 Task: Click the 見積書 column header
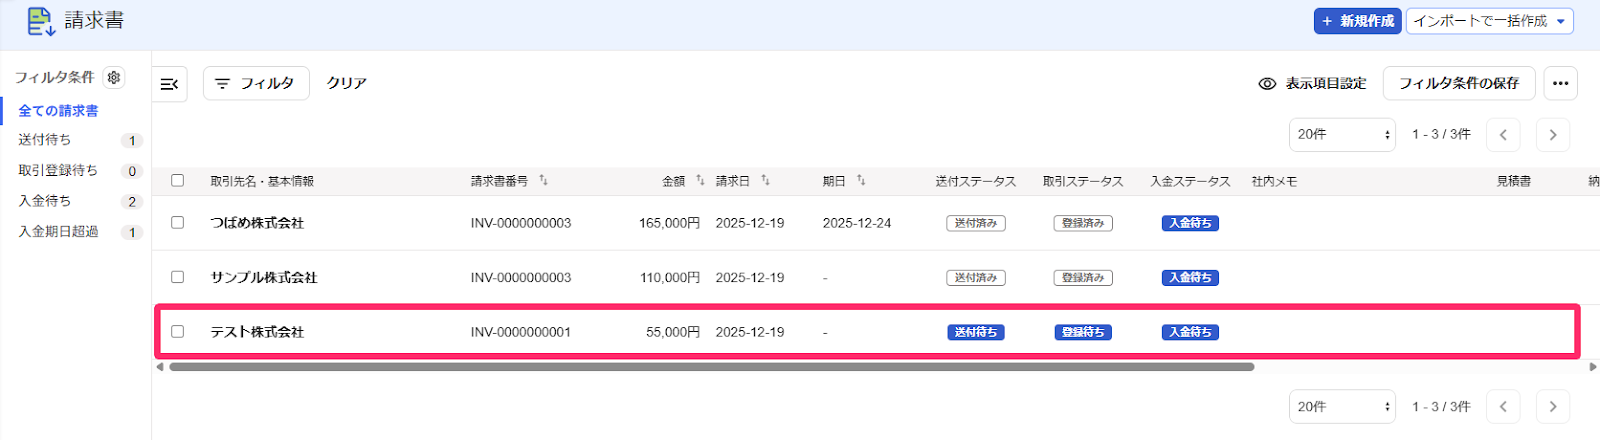[x=1513, y=181]
